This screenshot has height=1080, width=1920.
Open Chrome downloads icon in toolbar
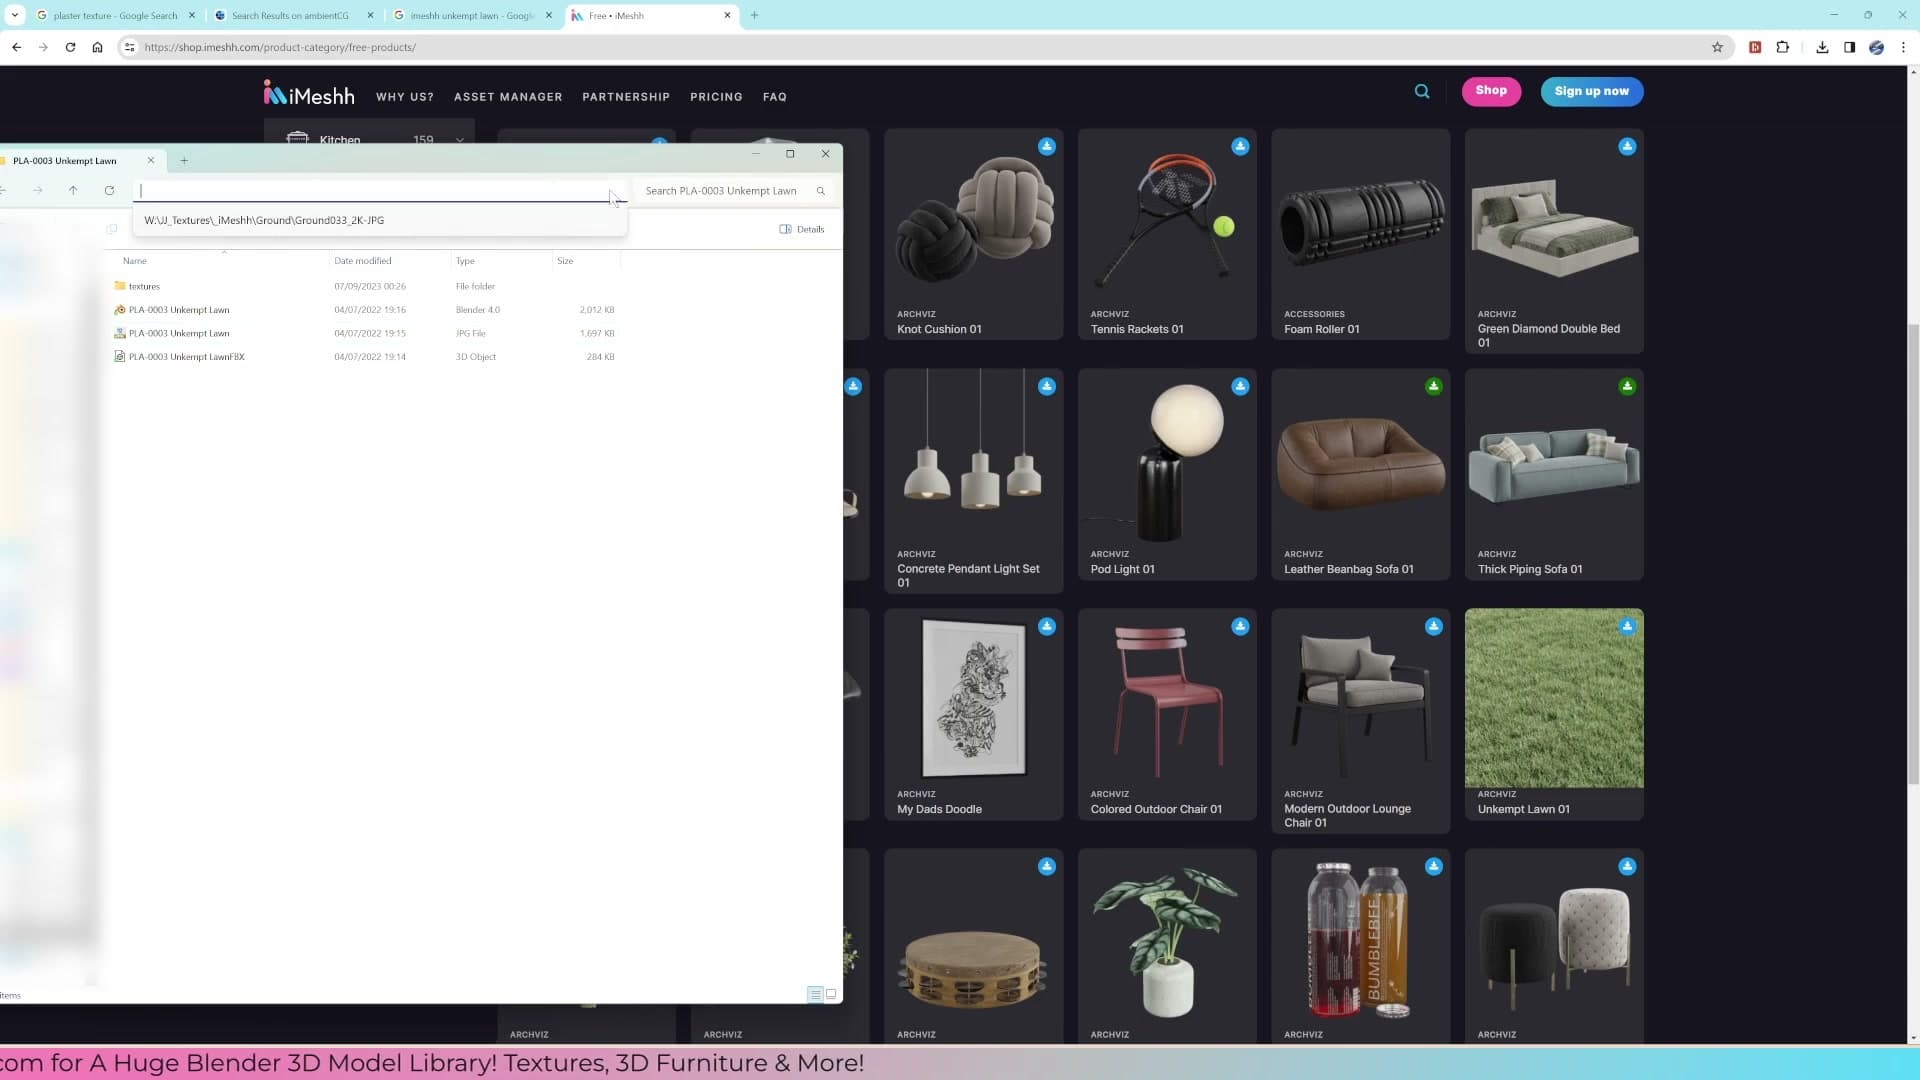[1822, 47]
